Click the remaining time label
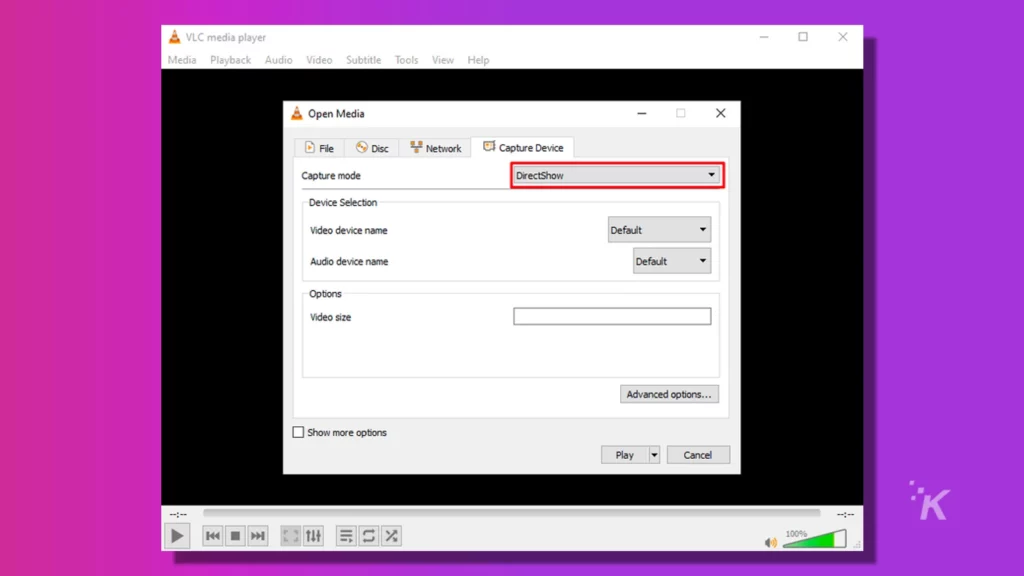1024x576 pixels. coord(846,515)
